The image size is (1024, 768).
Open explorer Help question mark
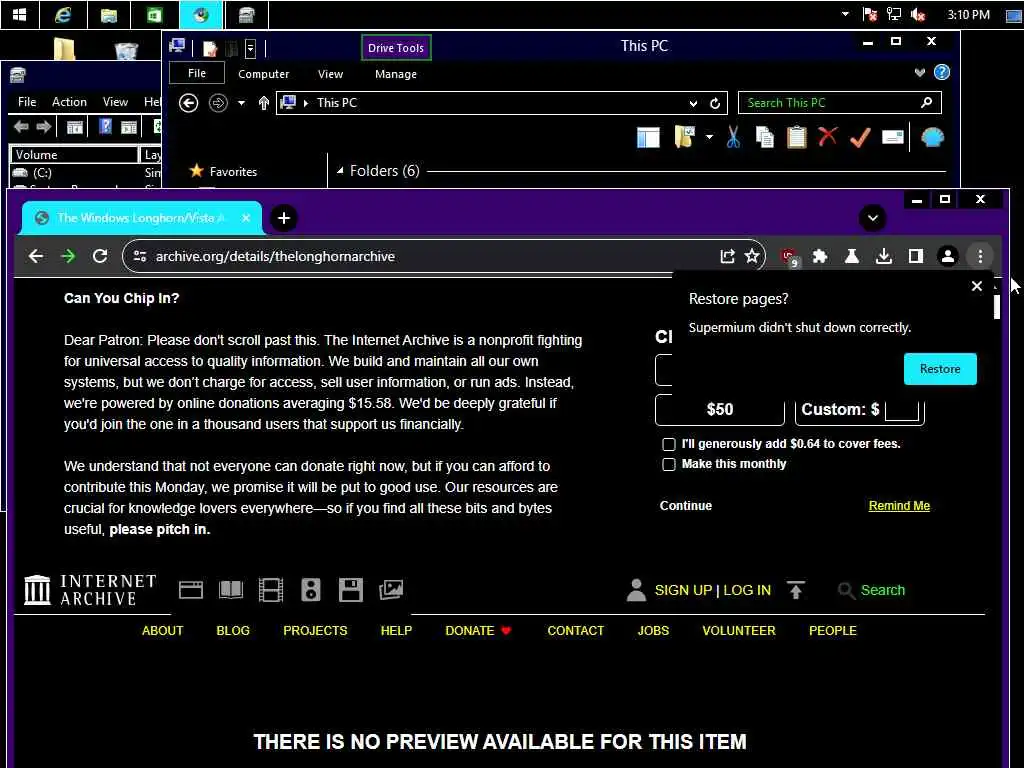(942, 72)
